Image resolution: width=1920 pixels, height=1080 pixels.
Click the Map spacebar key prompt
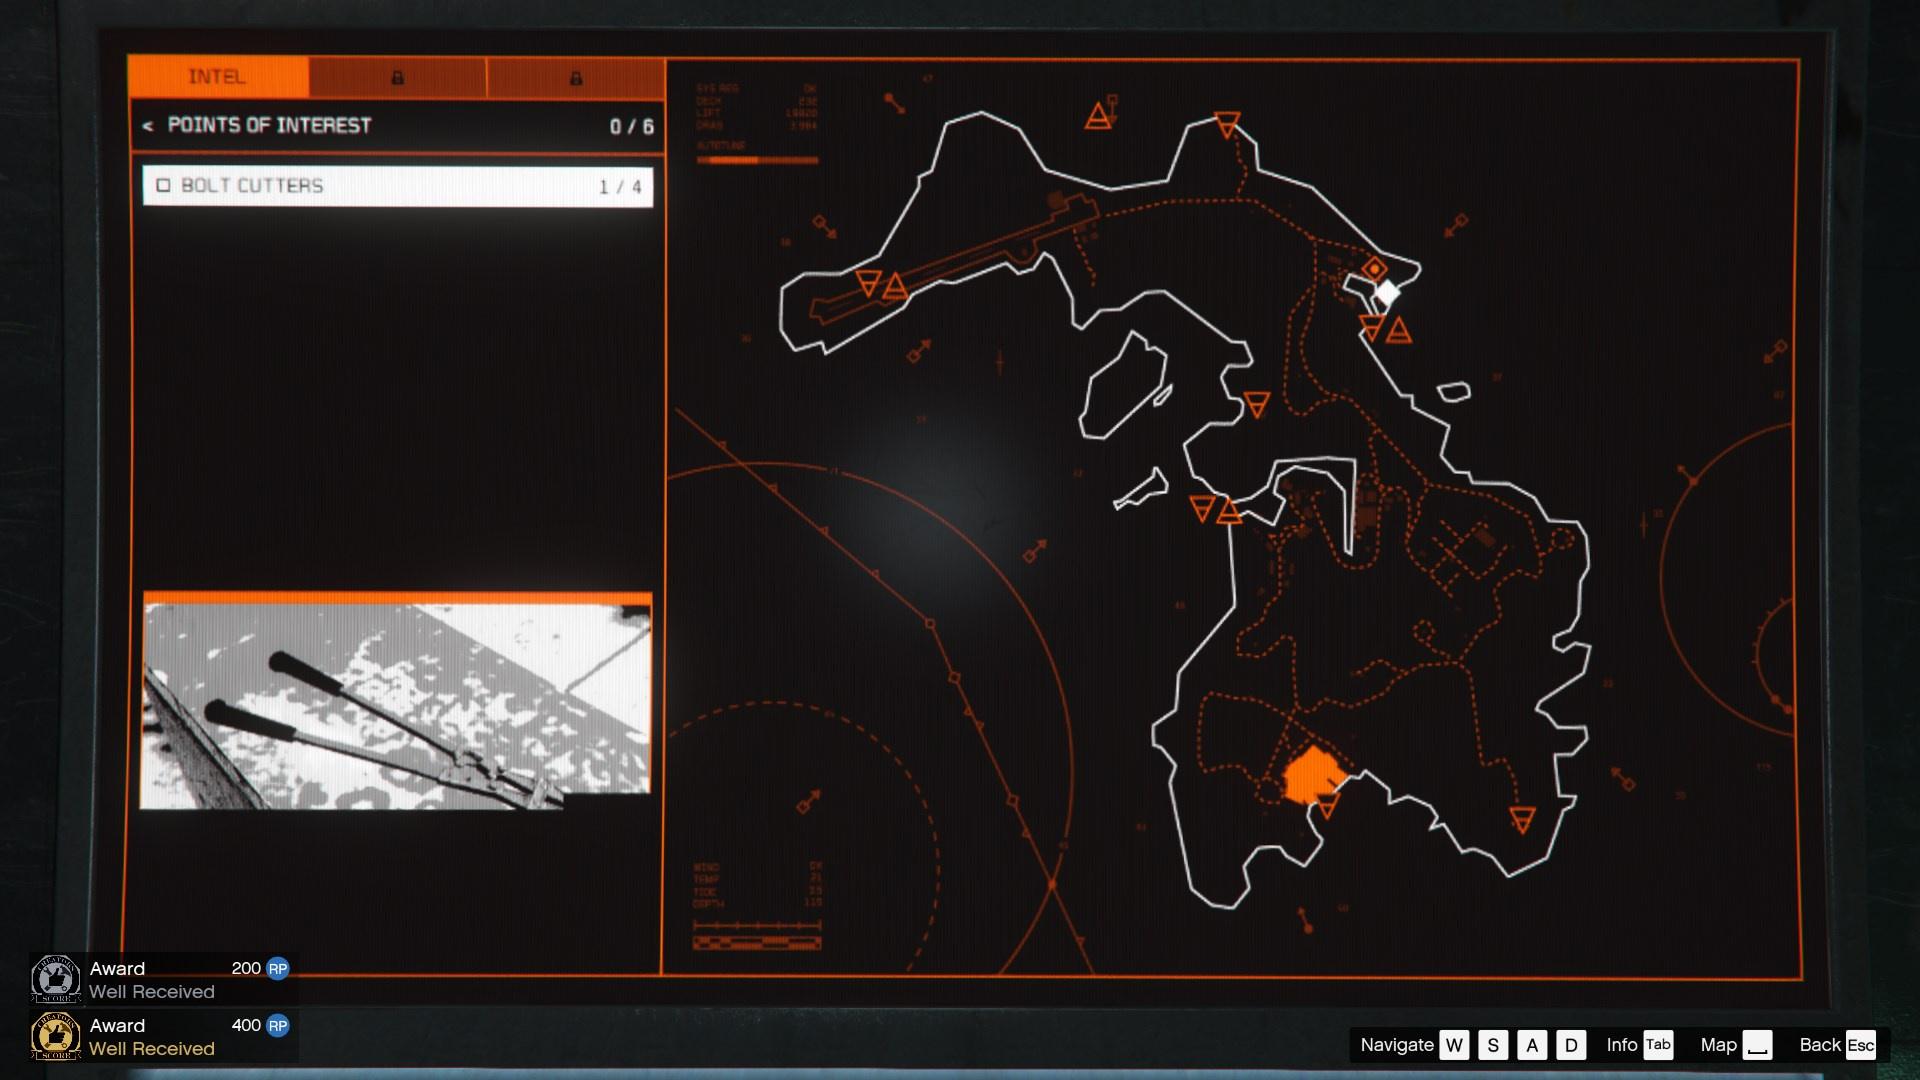pos(1757,1045)
